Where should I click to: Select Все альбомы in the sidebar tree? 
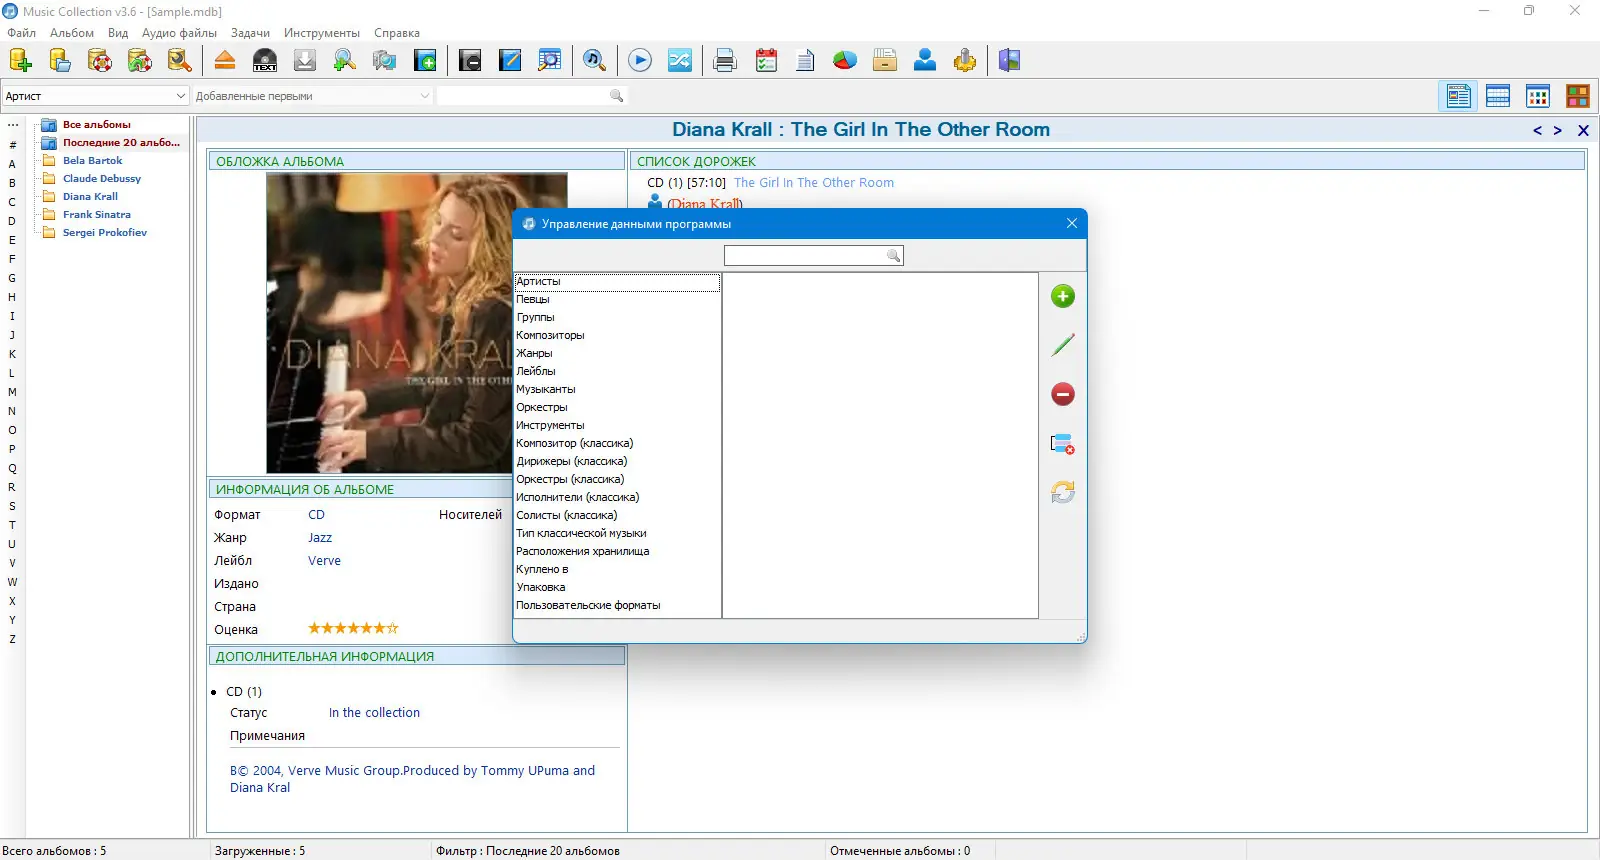point(97,125)
